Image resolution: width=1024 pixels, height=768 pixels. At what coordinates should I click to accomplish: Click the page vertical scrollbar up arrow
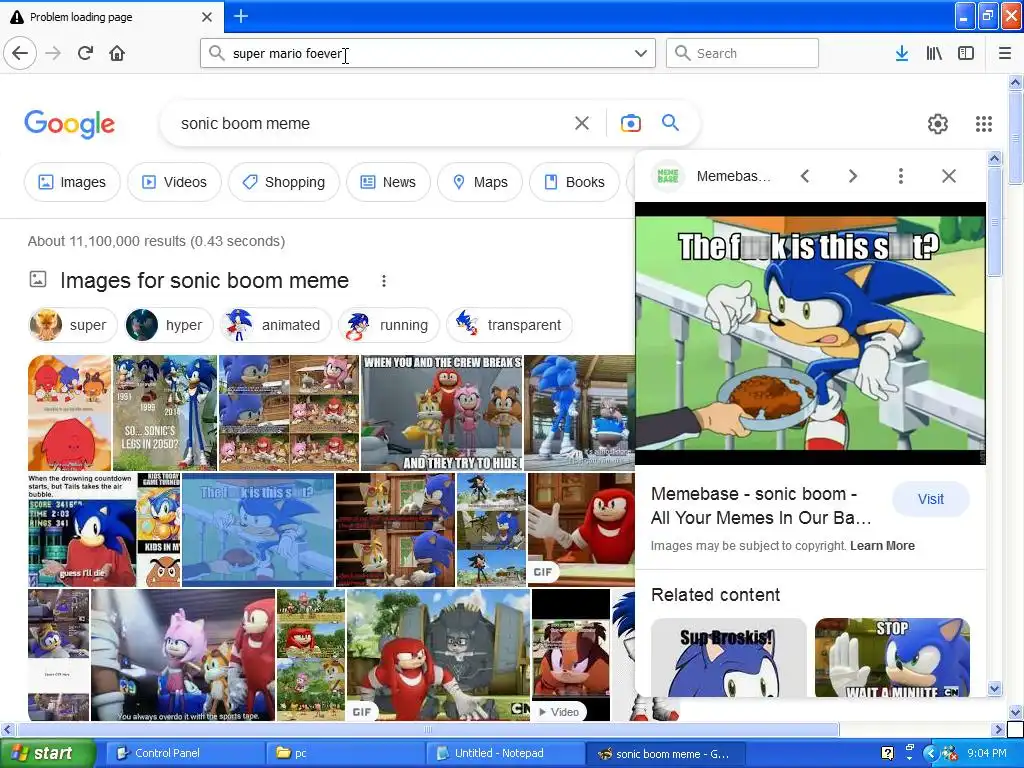tap(1015, 82)
